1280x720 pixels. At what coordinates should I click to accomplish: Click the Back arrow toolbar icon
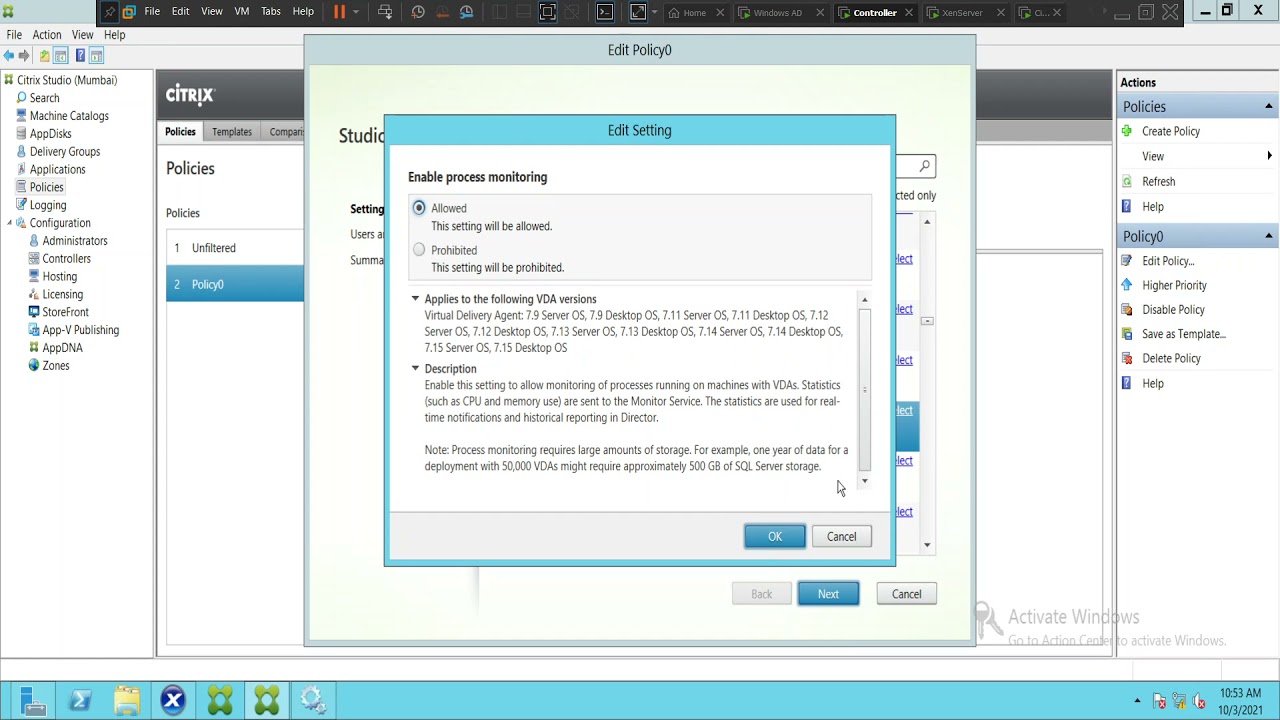point(9,56)
